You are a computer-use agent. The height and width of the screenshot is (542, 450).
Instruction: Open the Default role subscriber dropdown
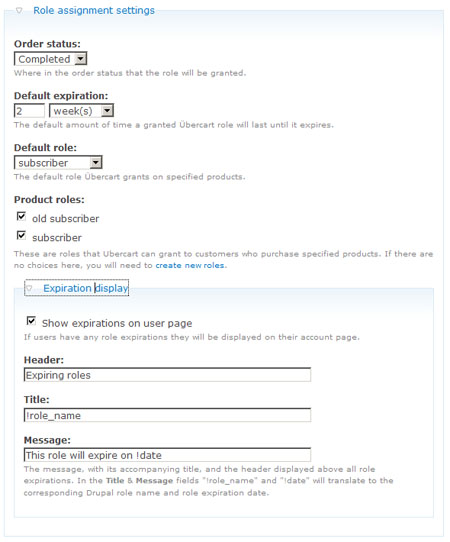point(58,163)
